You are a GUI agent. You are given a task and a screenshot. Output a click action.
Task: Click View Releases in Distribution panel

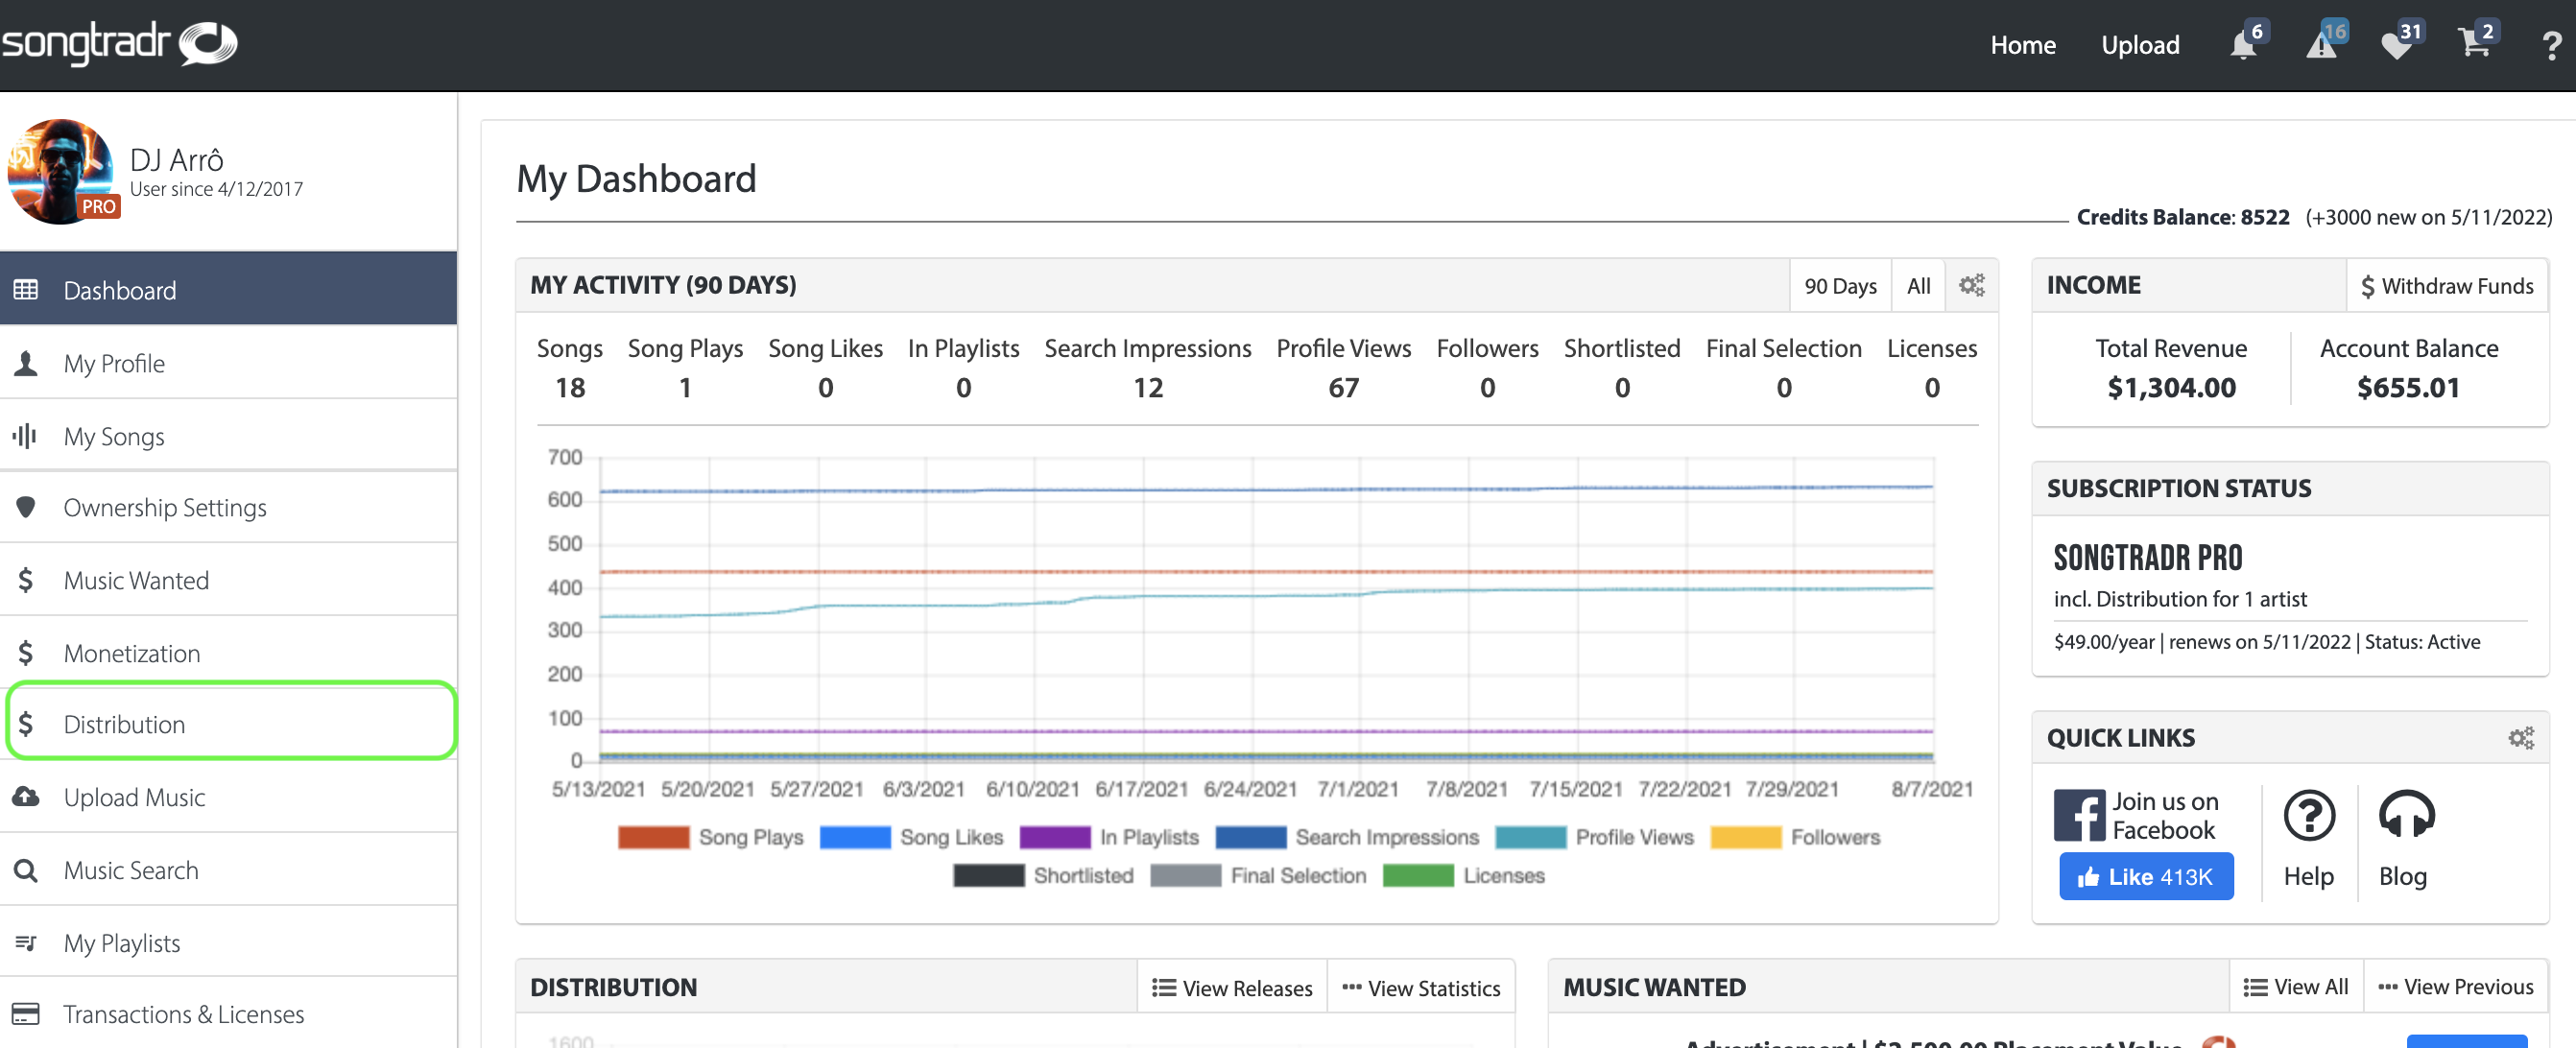point(1232,987)
